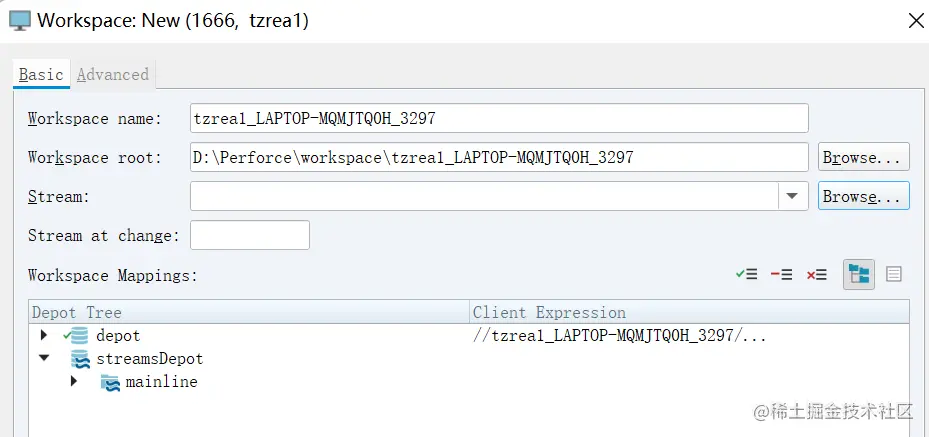The width and height of the screenshot is (929, 437).
Task: Click the include tree mapping icon
Action: click(x=747, y=275)
